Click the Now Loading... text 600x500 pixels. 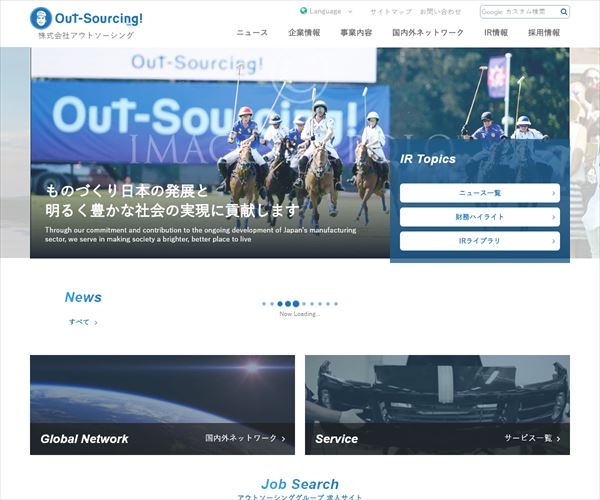coord(300,314)
